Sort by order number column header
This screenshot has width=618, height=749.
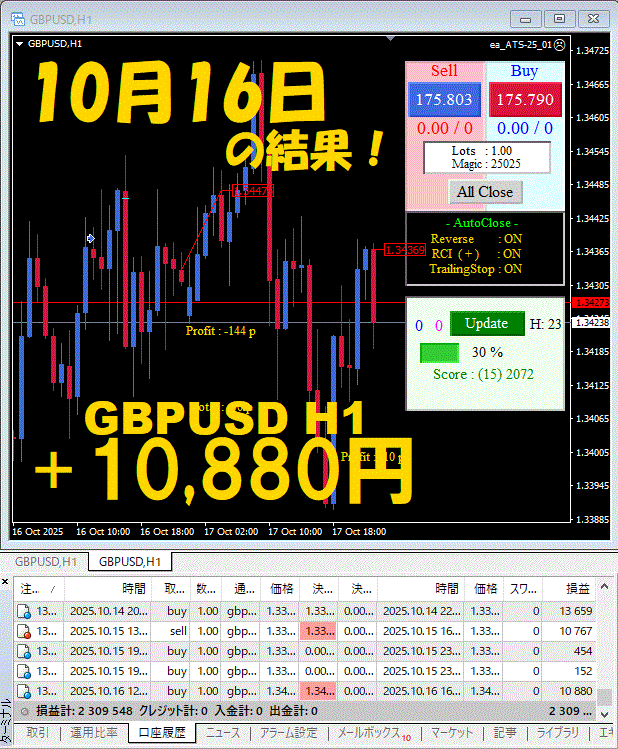pos(38,589)
